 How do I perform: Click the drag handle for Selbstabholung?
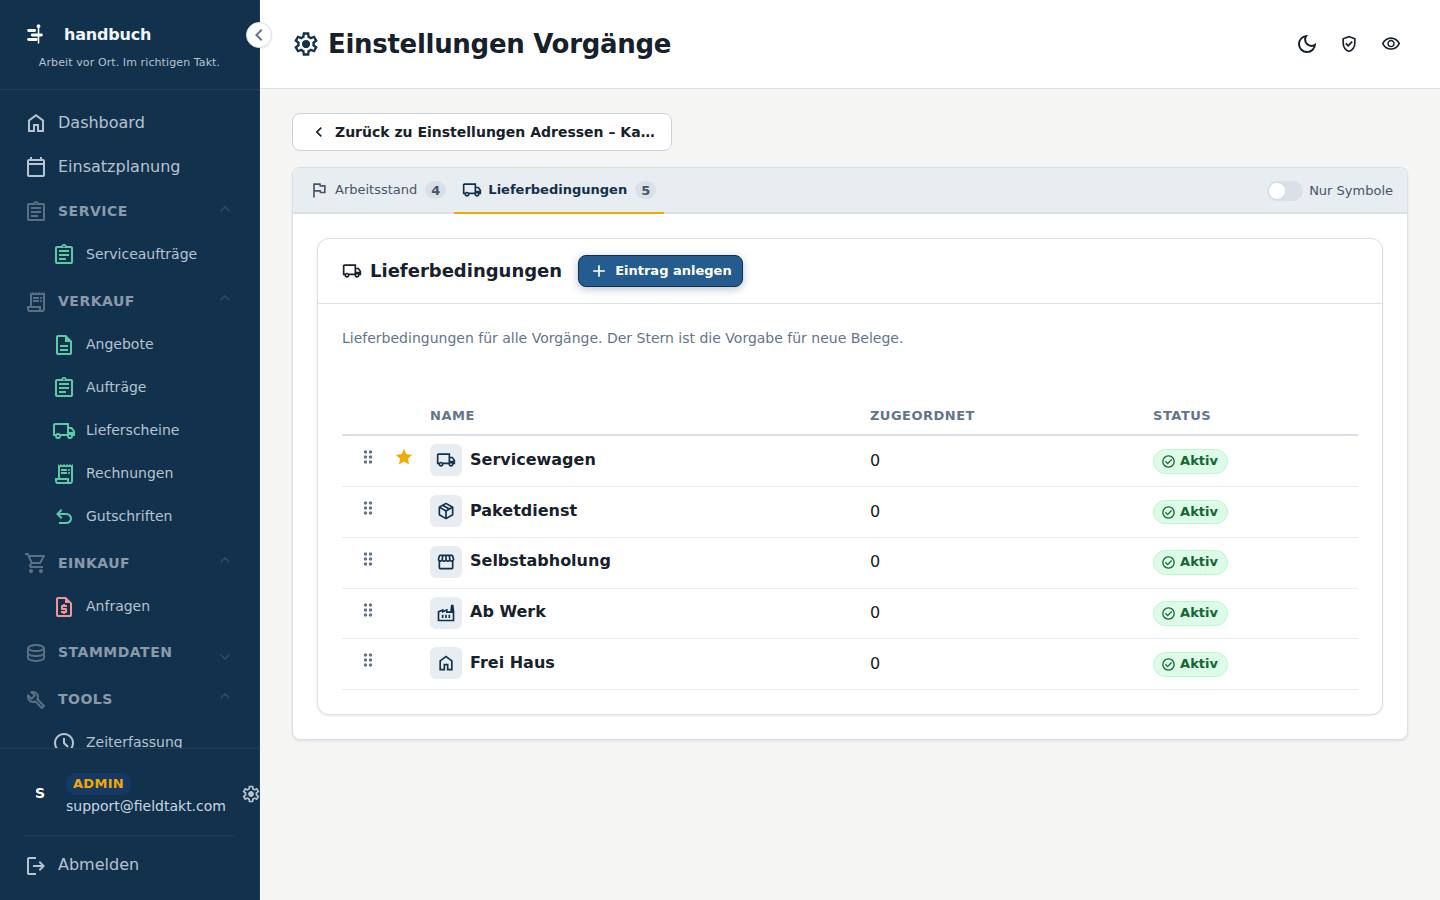click(368, 559)
